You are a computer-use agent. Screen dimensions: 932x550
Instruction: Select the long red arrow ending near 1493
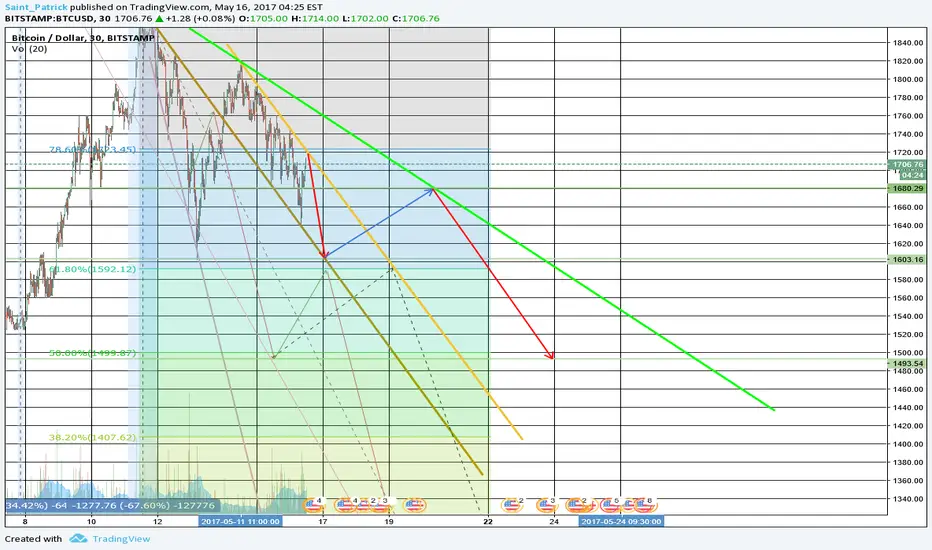tap(493, 274)
